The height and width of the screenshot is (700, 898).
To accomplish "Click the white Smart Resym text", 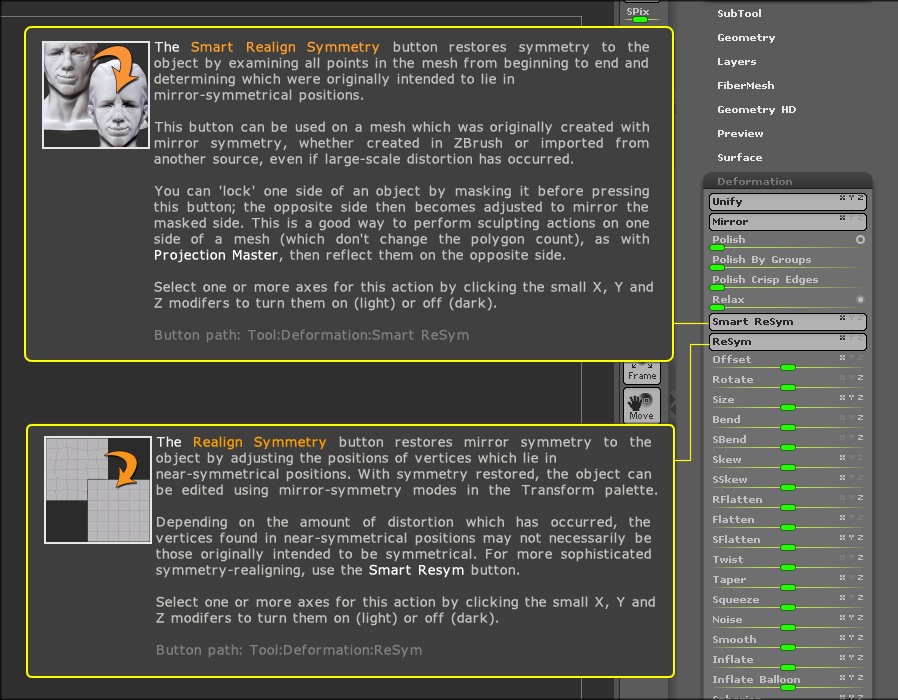I will (x=416, y=570).
